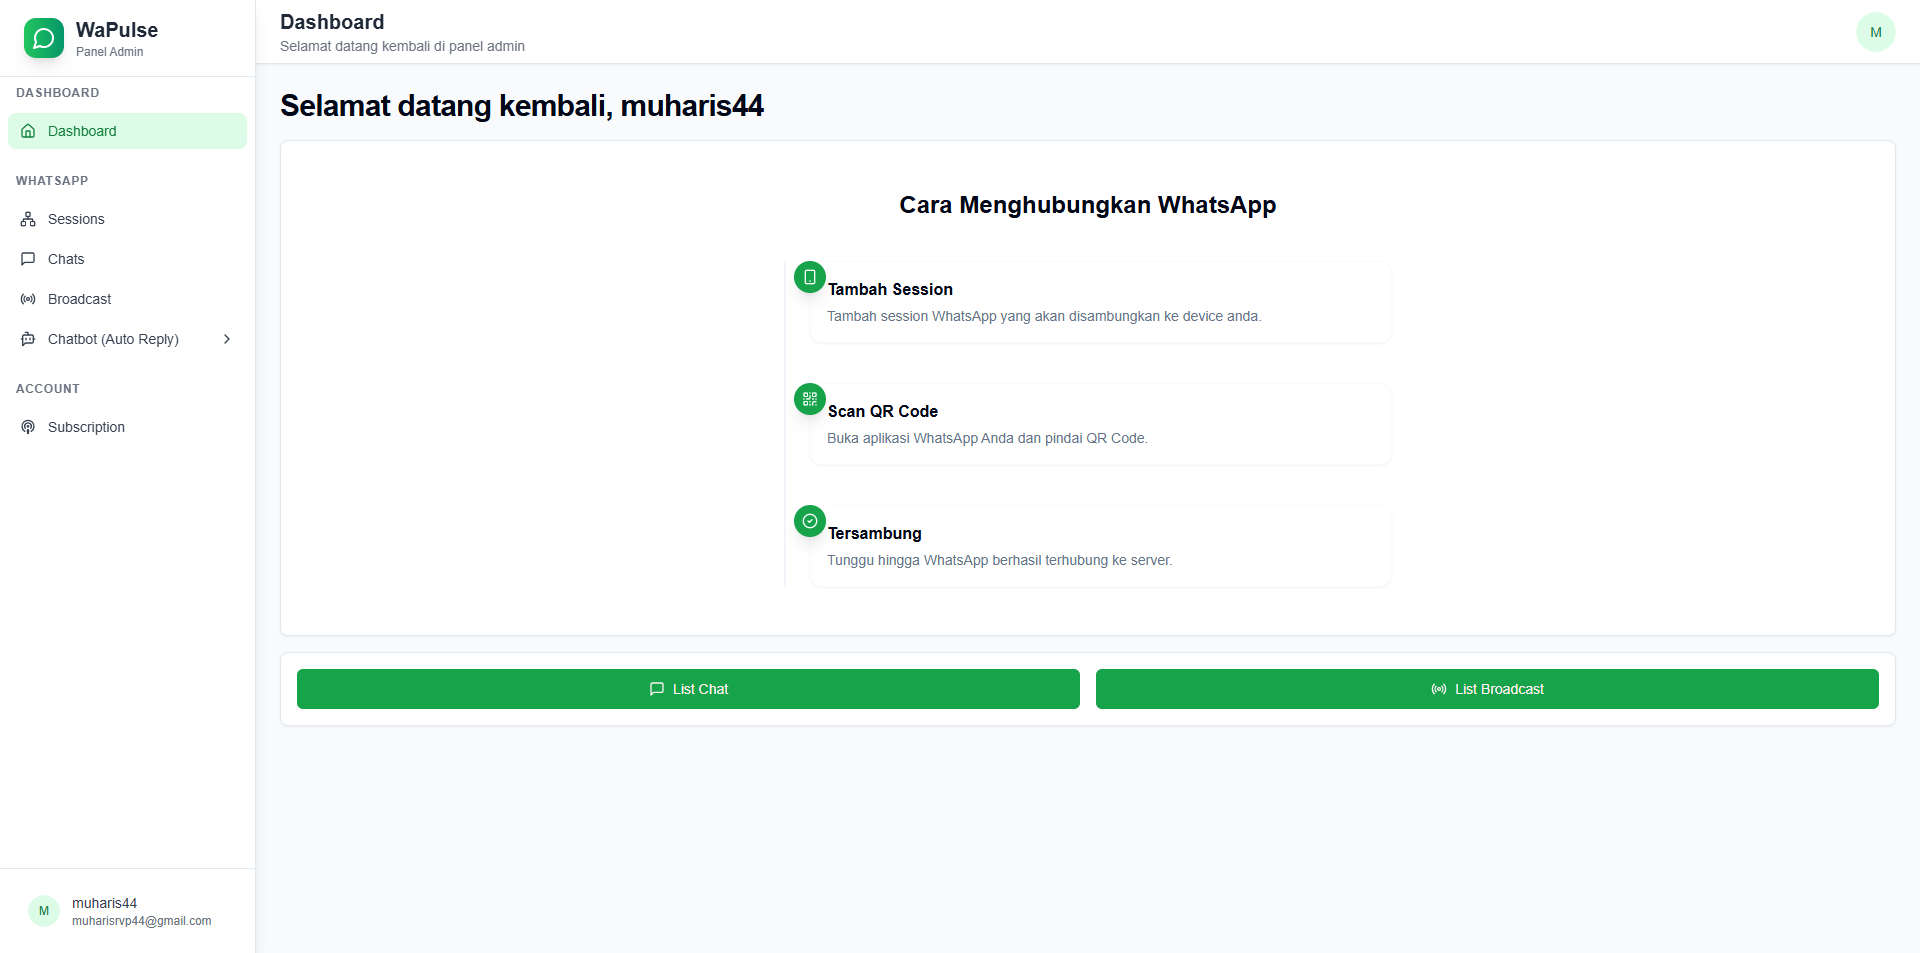Image resolution: width=1920 pixels, height=953 pixels.
Task: Click the WaPulse brand title text
Action: (x=117, y=30)
